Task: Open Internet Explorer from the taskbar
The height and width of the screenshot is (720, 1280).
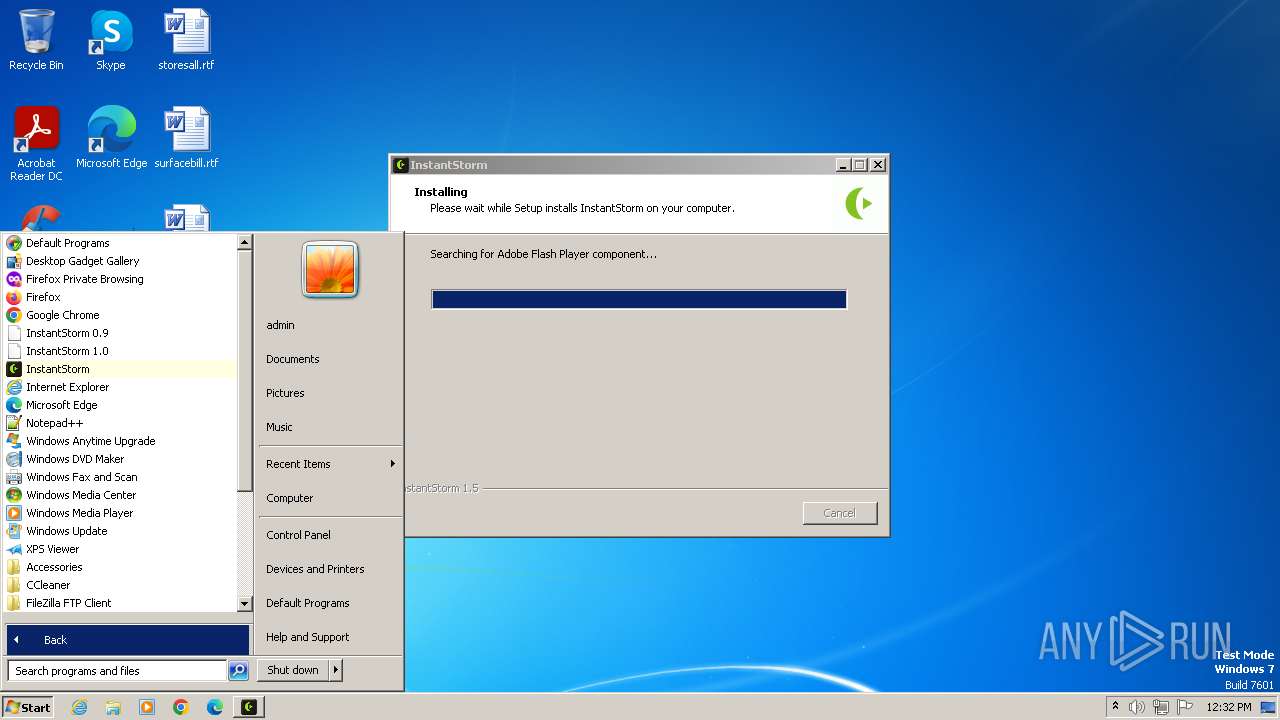Action: click(x=80, y=707)
